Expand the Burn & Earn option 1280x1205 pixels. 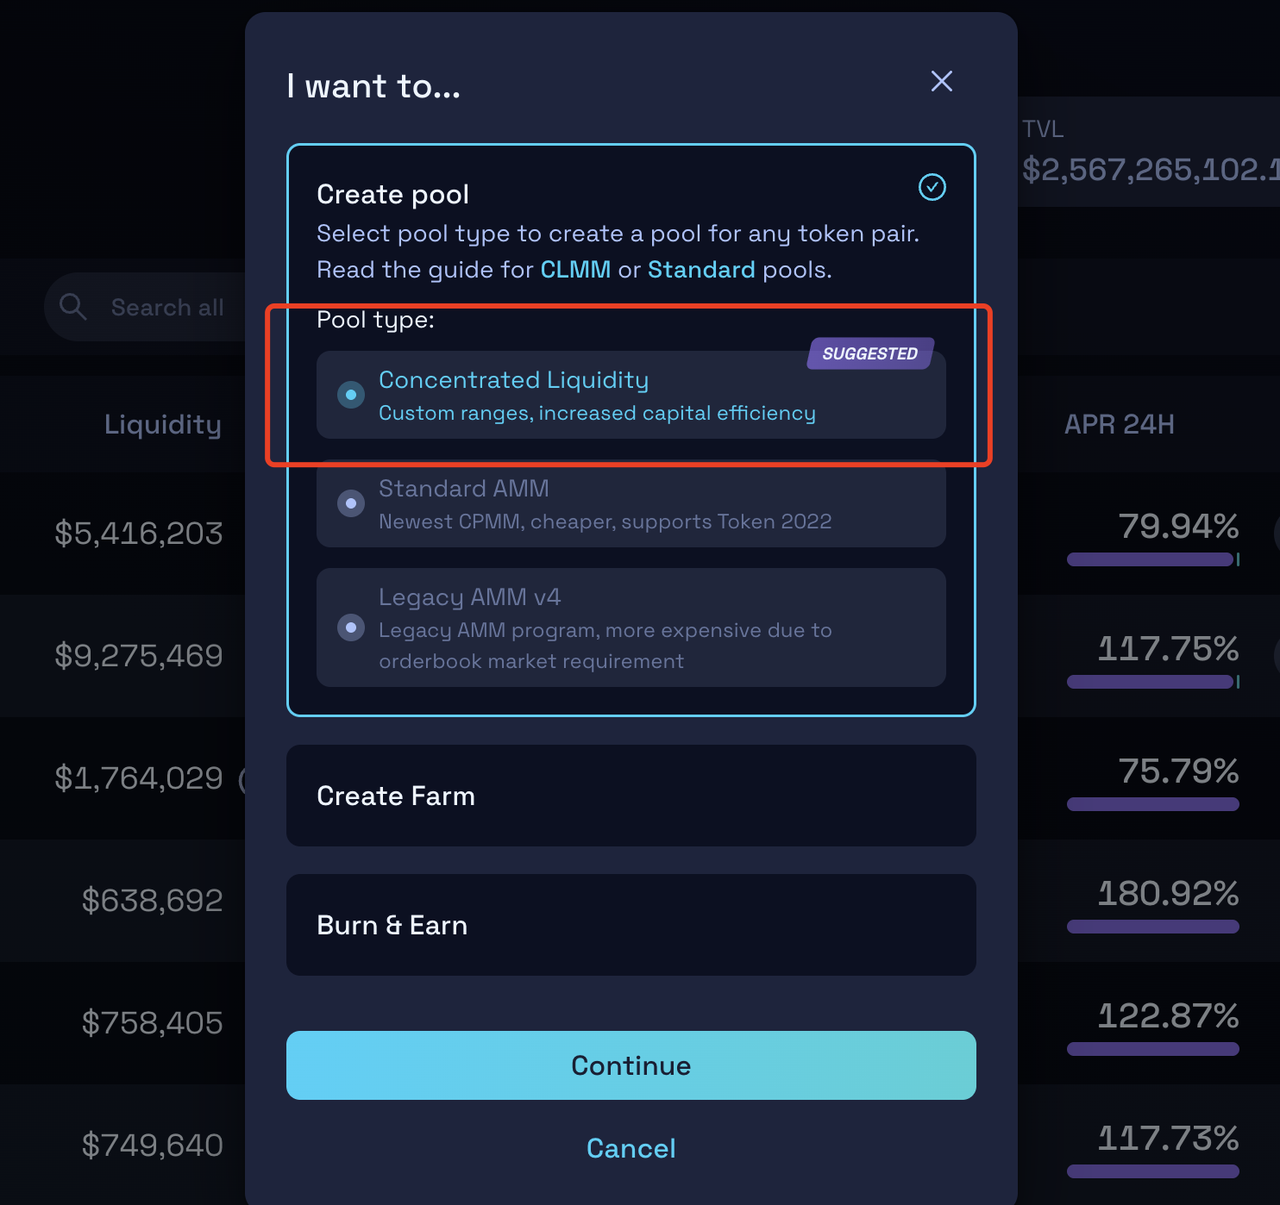[x=631, y=925]
